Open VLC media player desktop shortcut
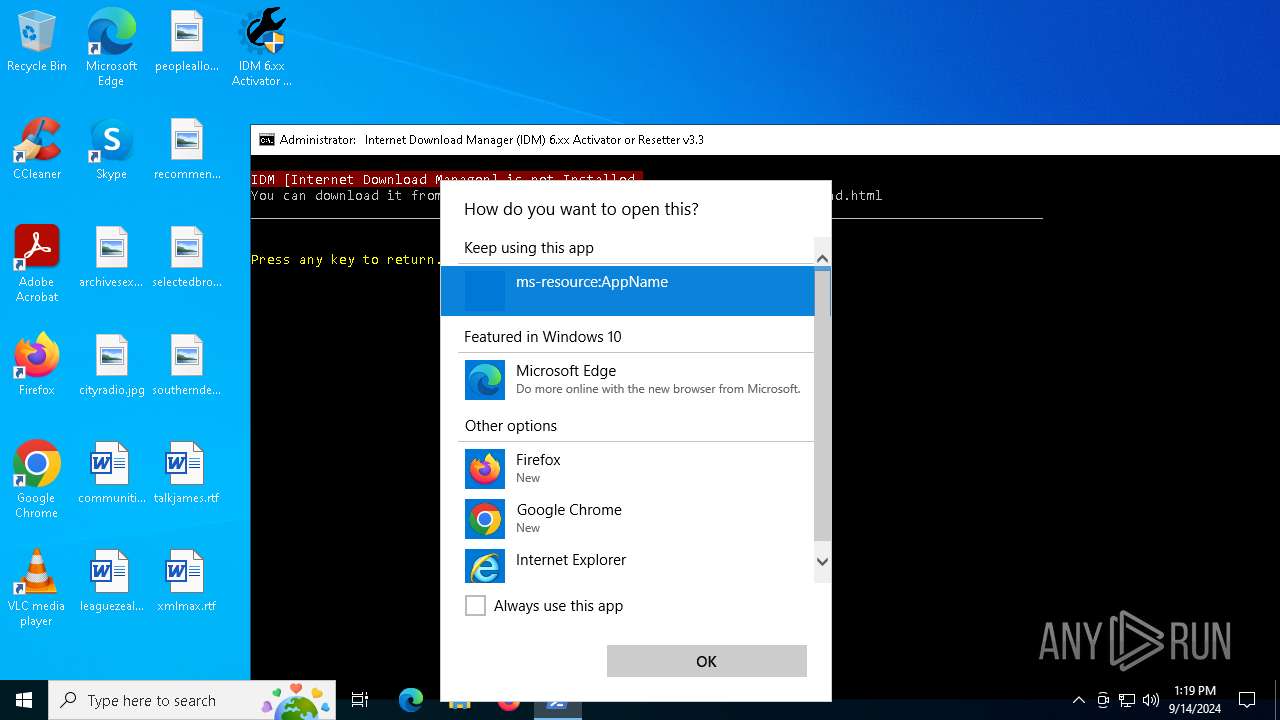 (x=37, y=588)
